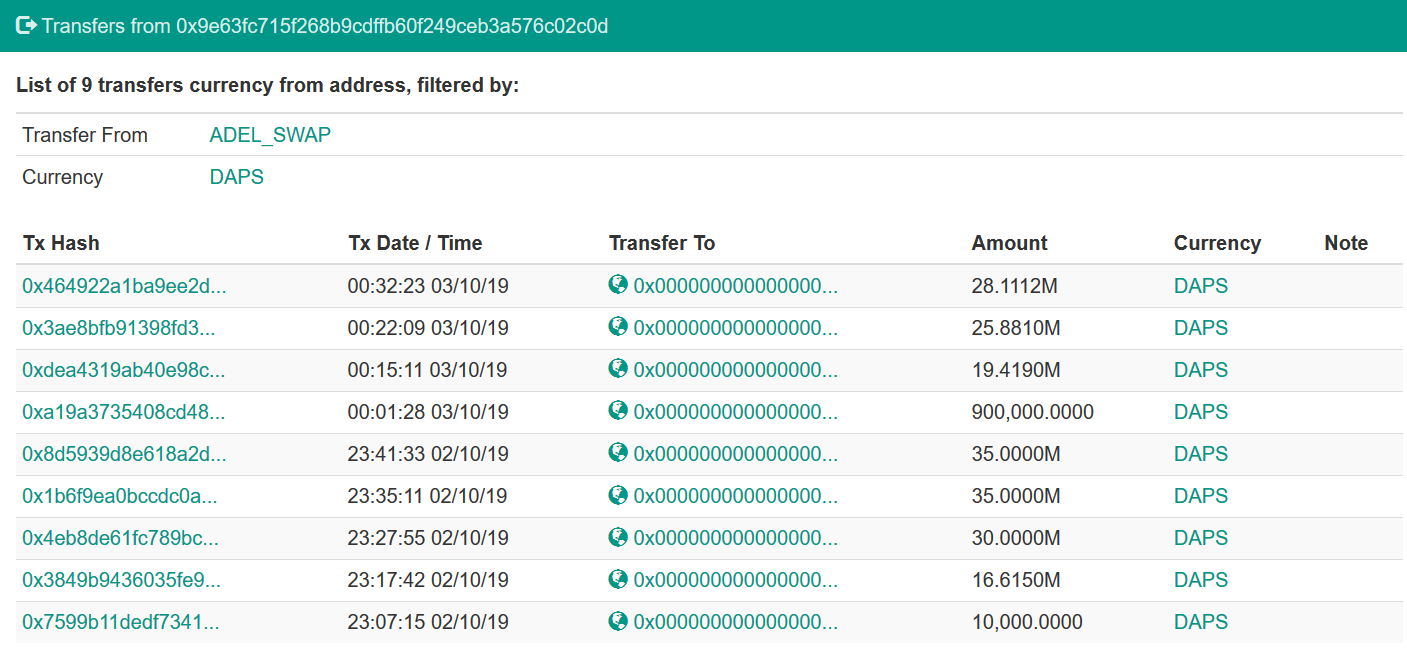This screenshot has height=654, width=1407.
Task: Open the ADEL_SWAP transfer-from link
Action: [x=270, y=135]
